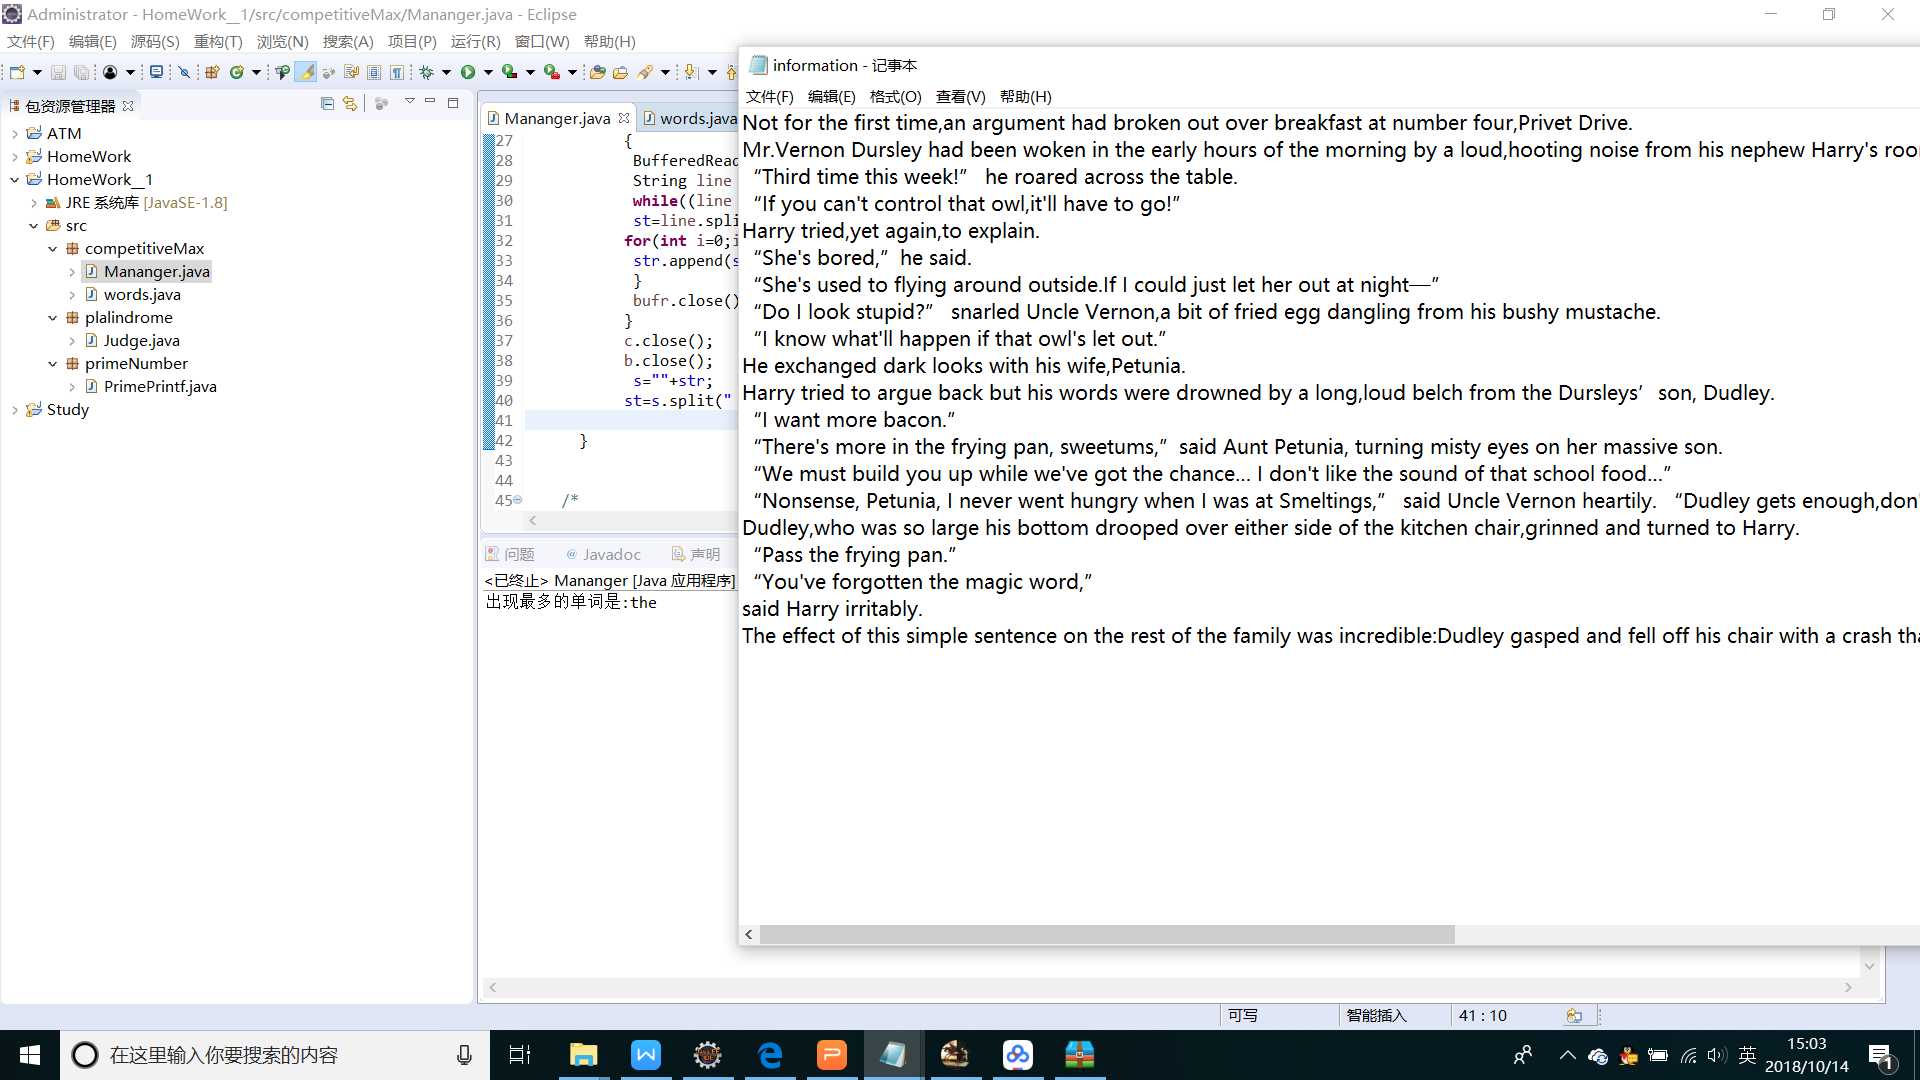Click the Save All toolbar icon
Viewport: 1920px width, 1080px height.
(82, 72)
